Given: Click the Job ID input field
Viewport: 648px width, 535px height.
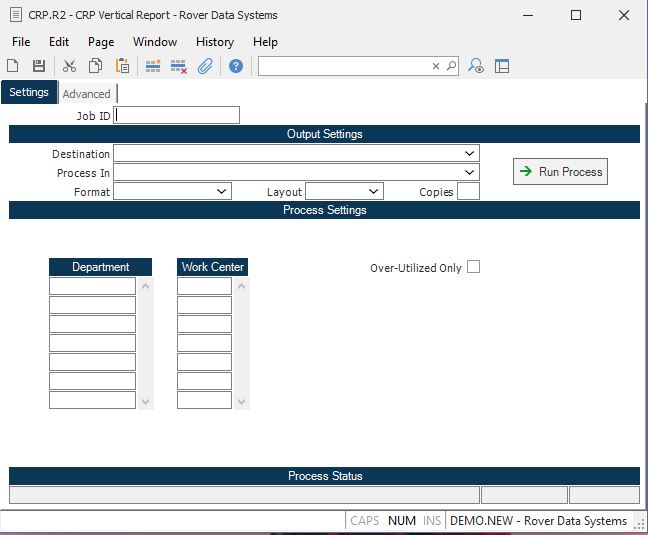Looking at the screenshot, I should click(178, 116).
